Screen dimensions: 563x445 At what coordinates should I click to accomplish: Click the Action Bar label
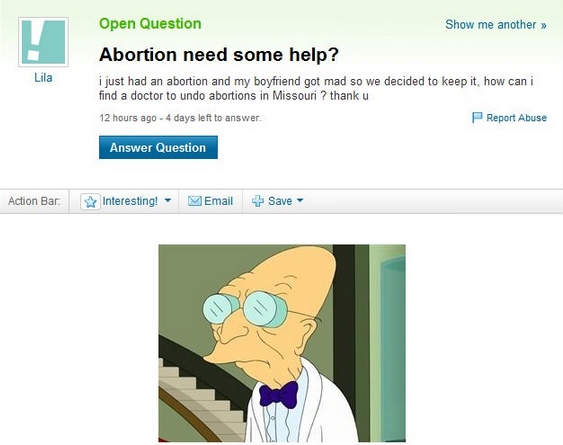pos(34,201)
